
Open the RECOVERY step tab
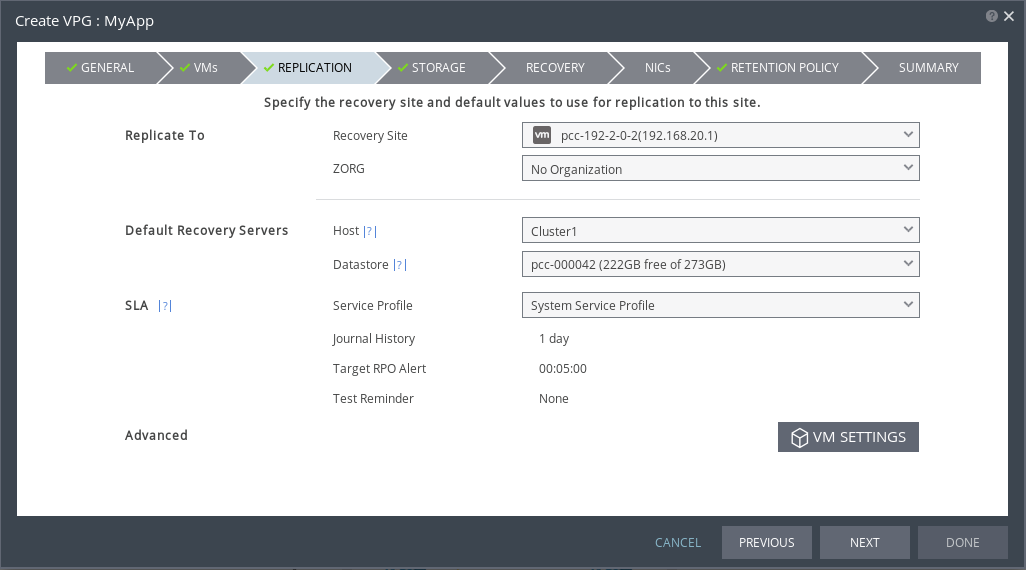[555, 68]
